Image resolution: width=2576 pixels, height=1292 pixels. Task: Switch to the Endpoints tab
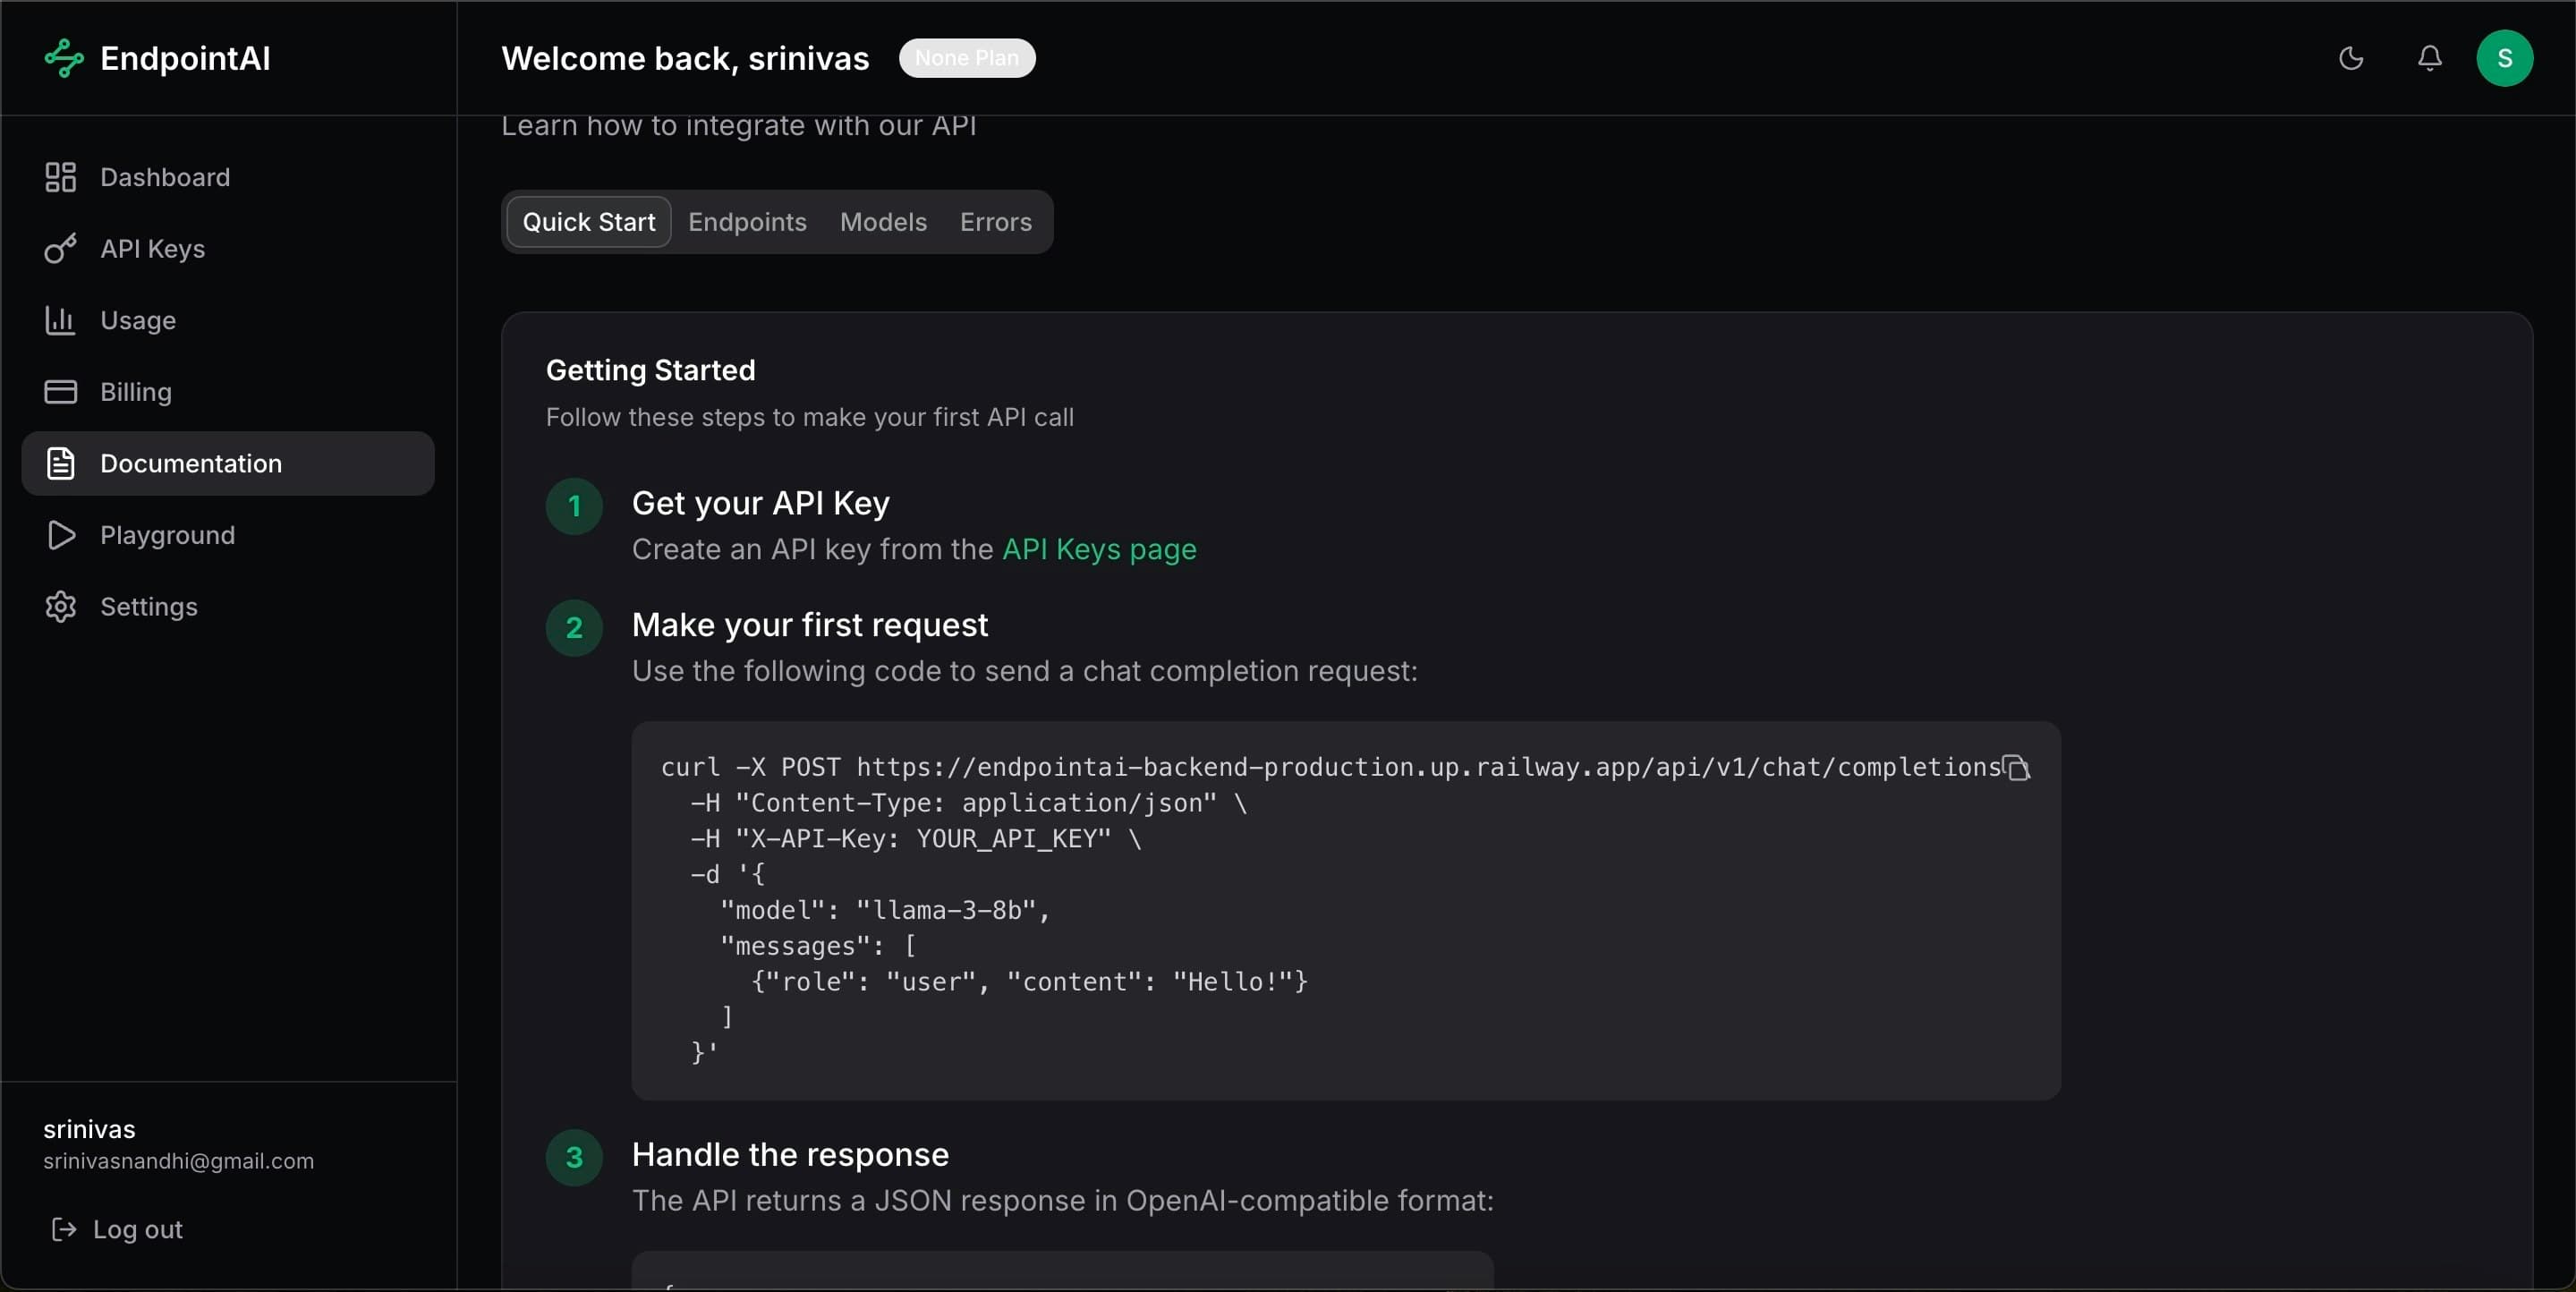pos(747,222)
